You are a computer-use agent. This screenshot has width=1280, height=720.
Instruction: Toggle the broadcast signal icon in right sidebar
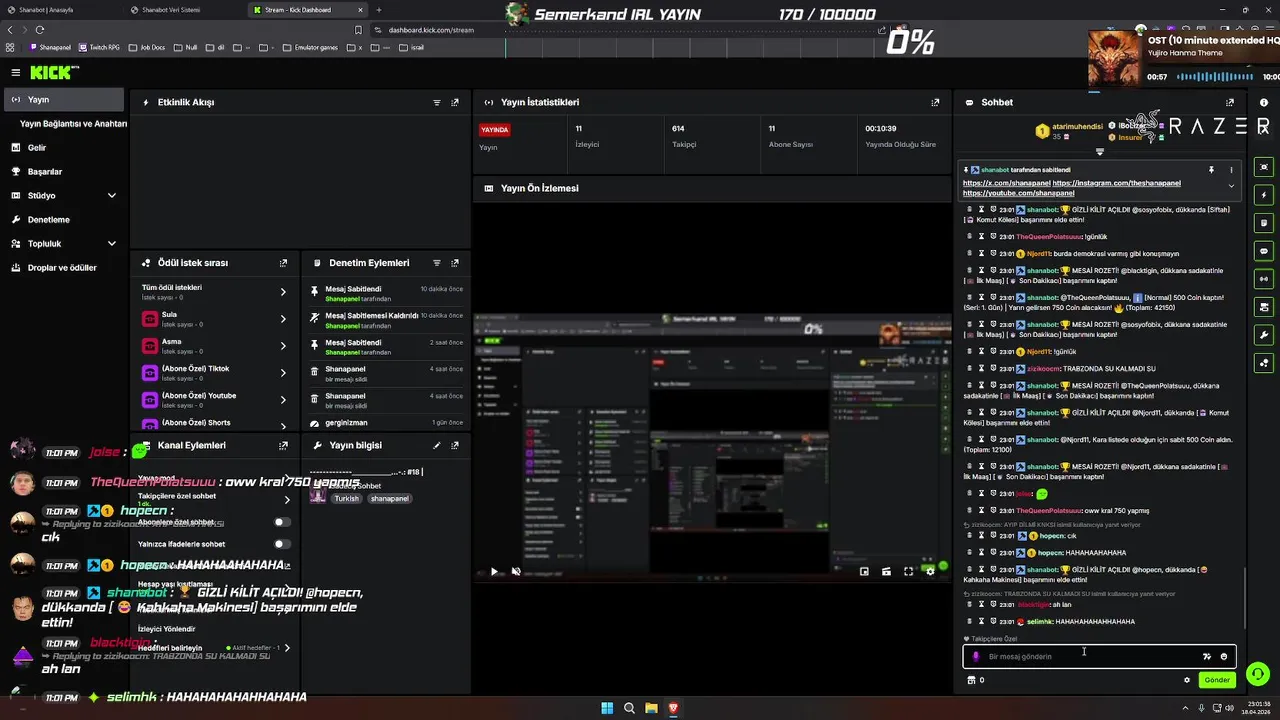point(1264,279)
